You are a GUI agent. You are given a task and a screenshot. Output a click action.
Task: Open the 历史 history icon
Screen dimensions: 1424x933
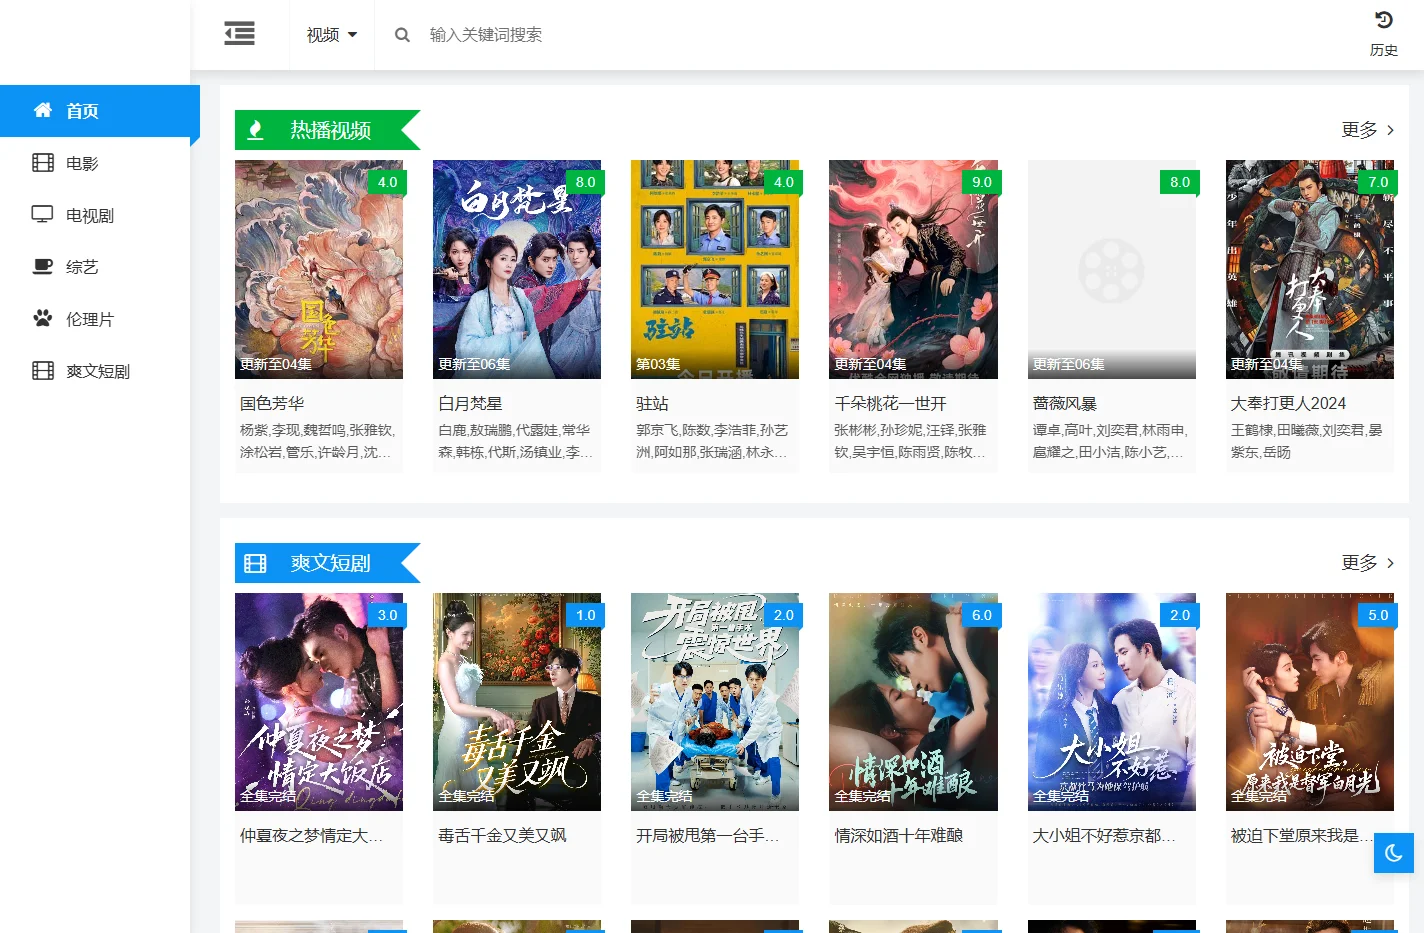1383,34
